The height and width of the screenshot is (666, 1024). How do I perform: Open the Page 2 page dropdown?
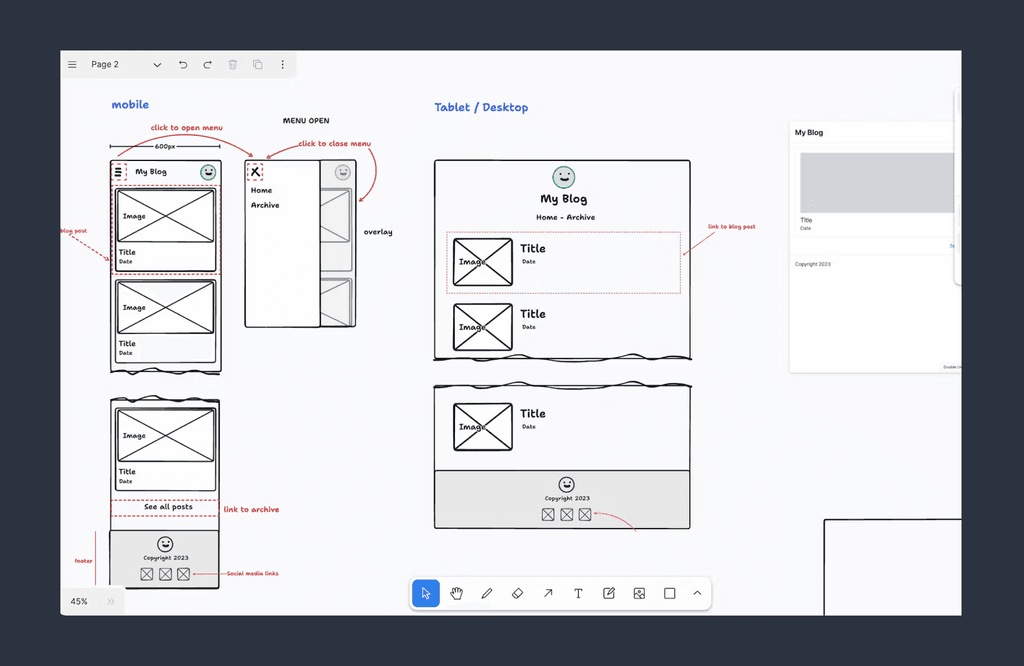pyautogui.click(x=157, y=64)
